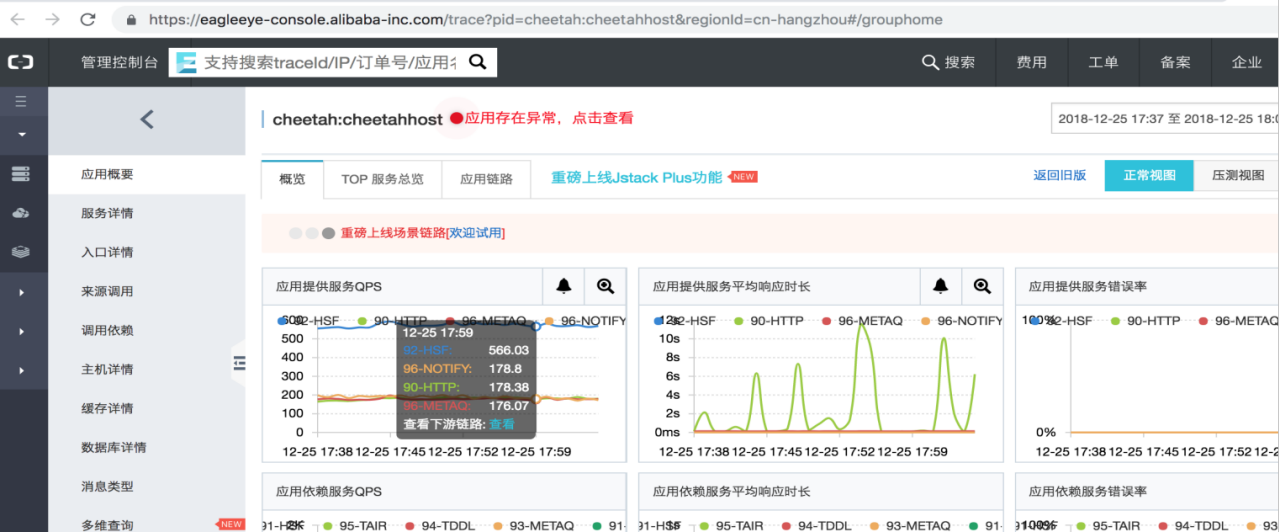Click the browser address bar URL
This screenshot has width=1280, height=532.
pyautogui.click(x=545, y=19)
